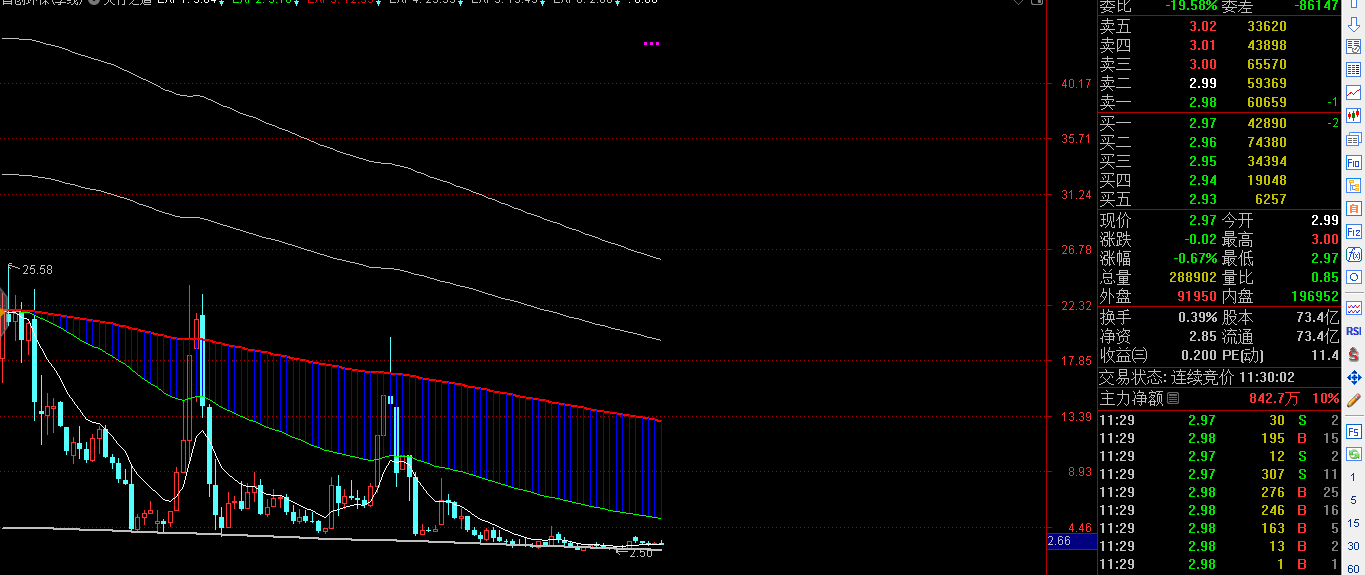
Task: Select the 买三 2.95 bid row
Action: point(1218,161)
